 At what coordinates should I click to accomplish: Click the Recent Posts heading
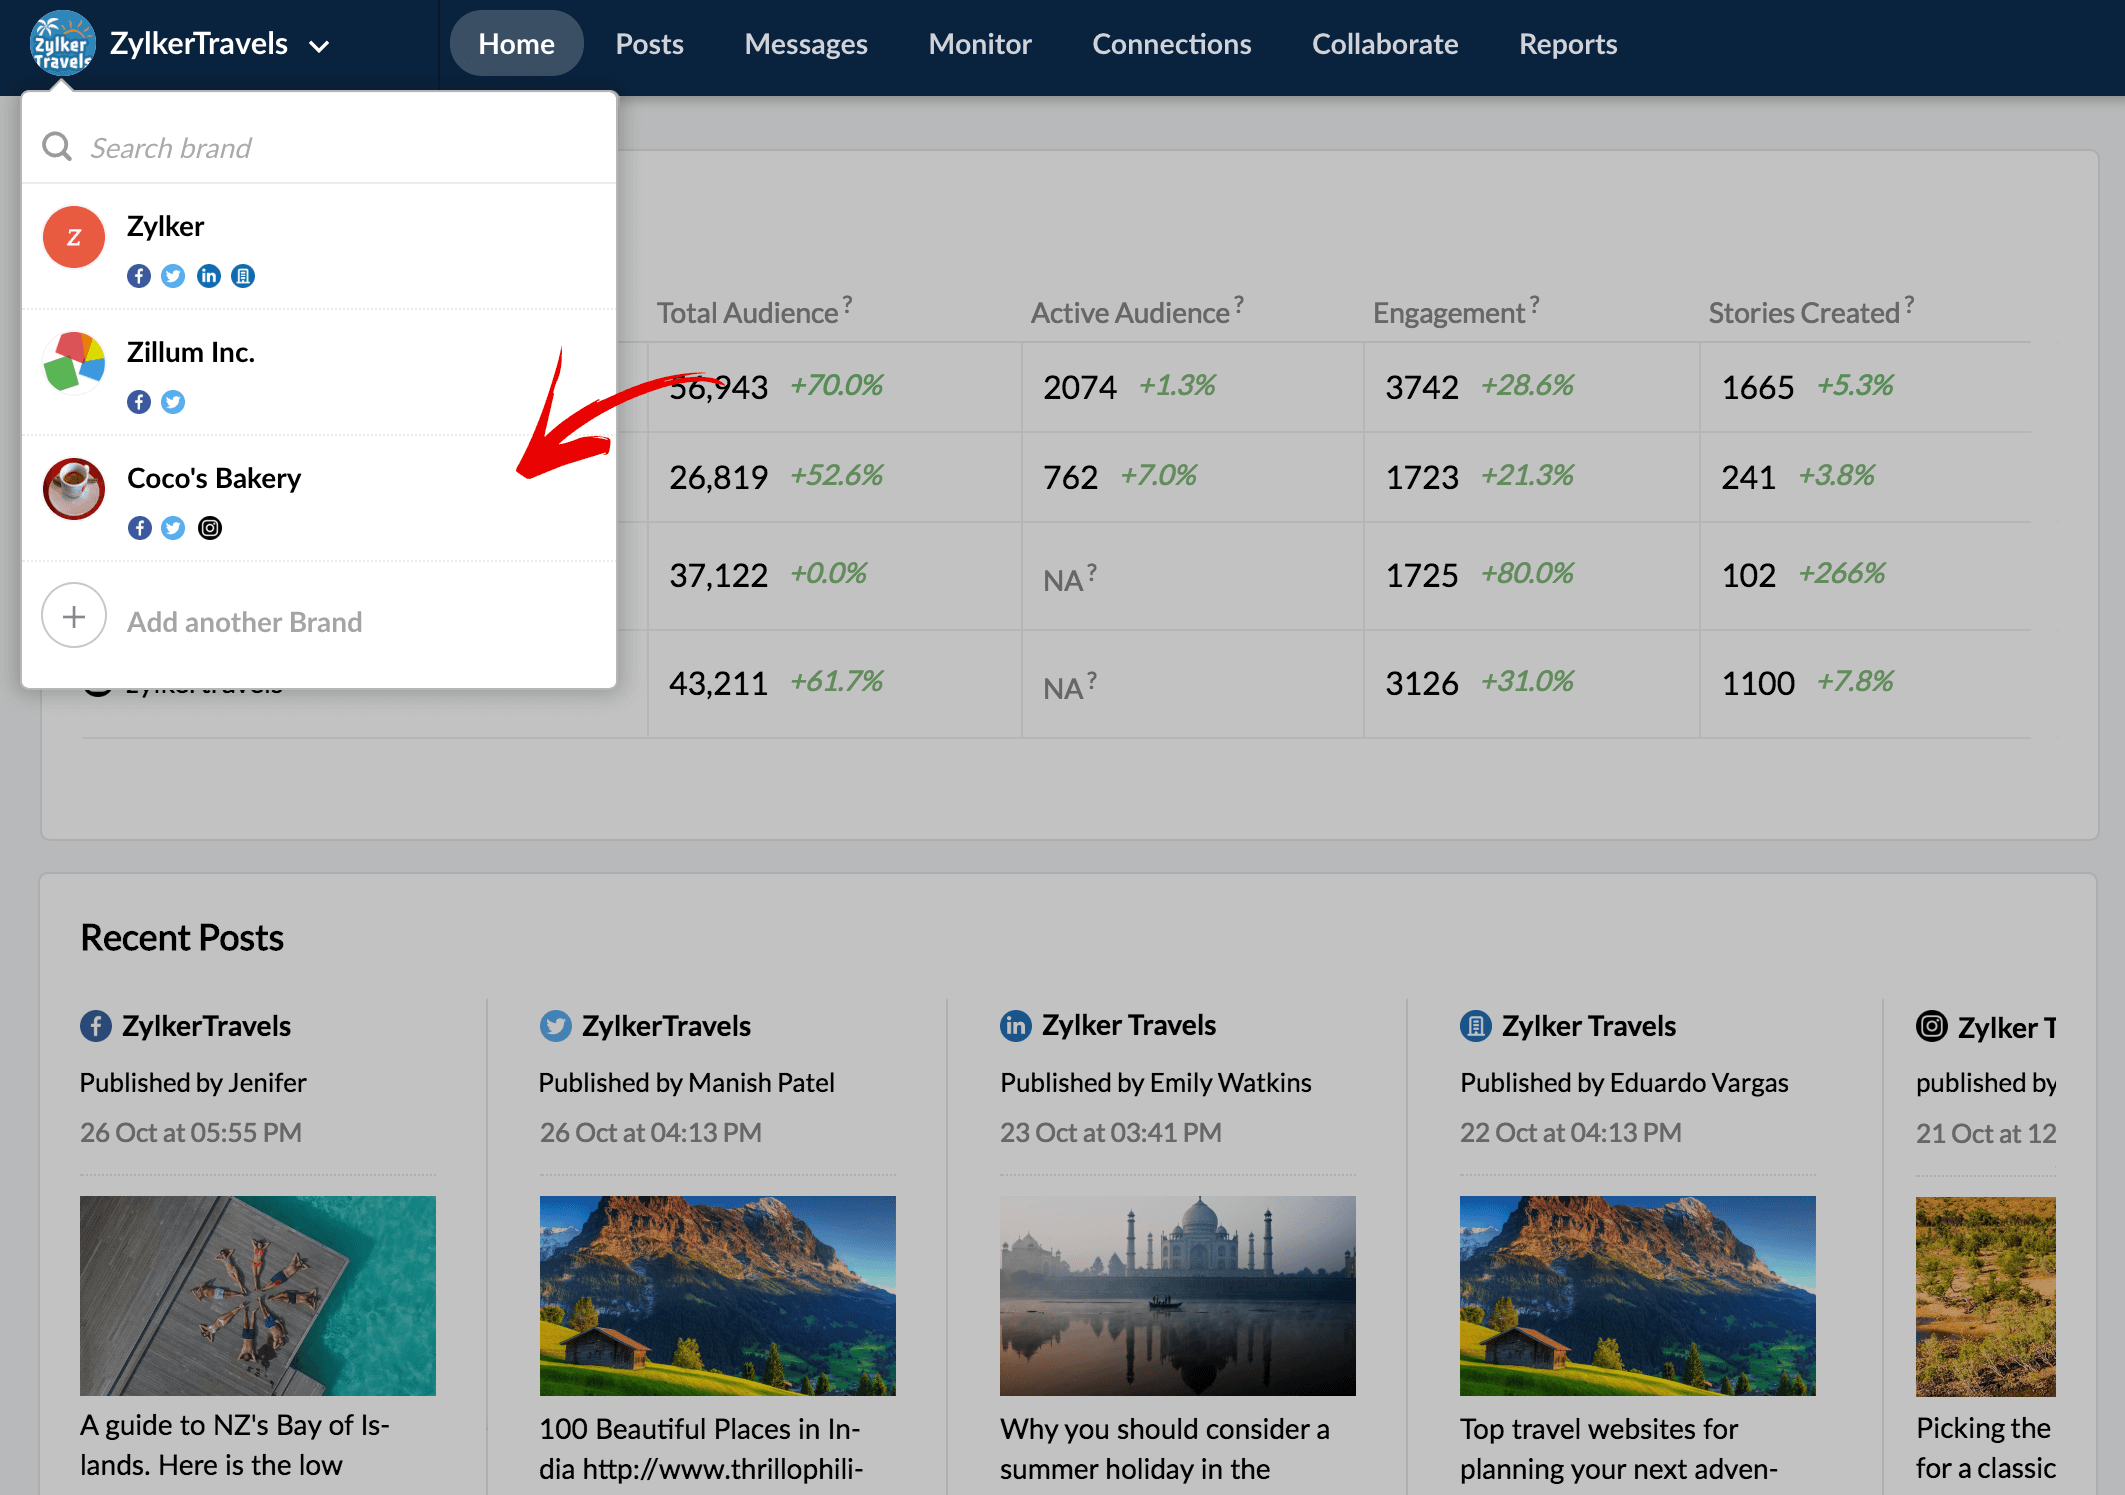pos(182,938)
